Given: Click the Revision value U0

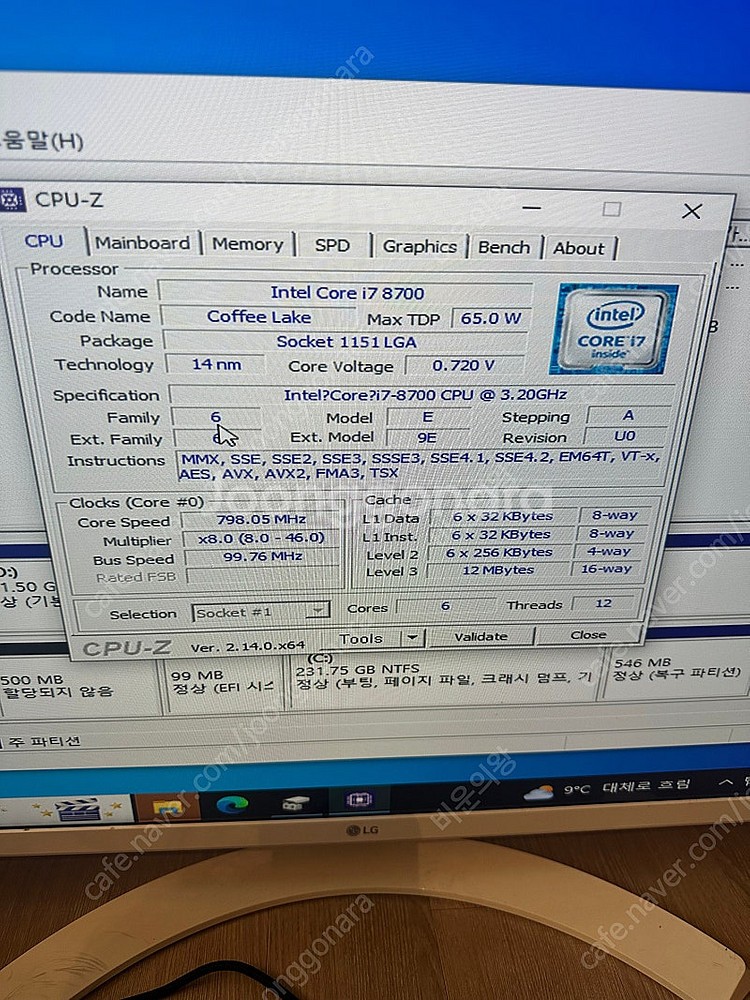Looking at the screenshot, I should [x=625, y=436].
